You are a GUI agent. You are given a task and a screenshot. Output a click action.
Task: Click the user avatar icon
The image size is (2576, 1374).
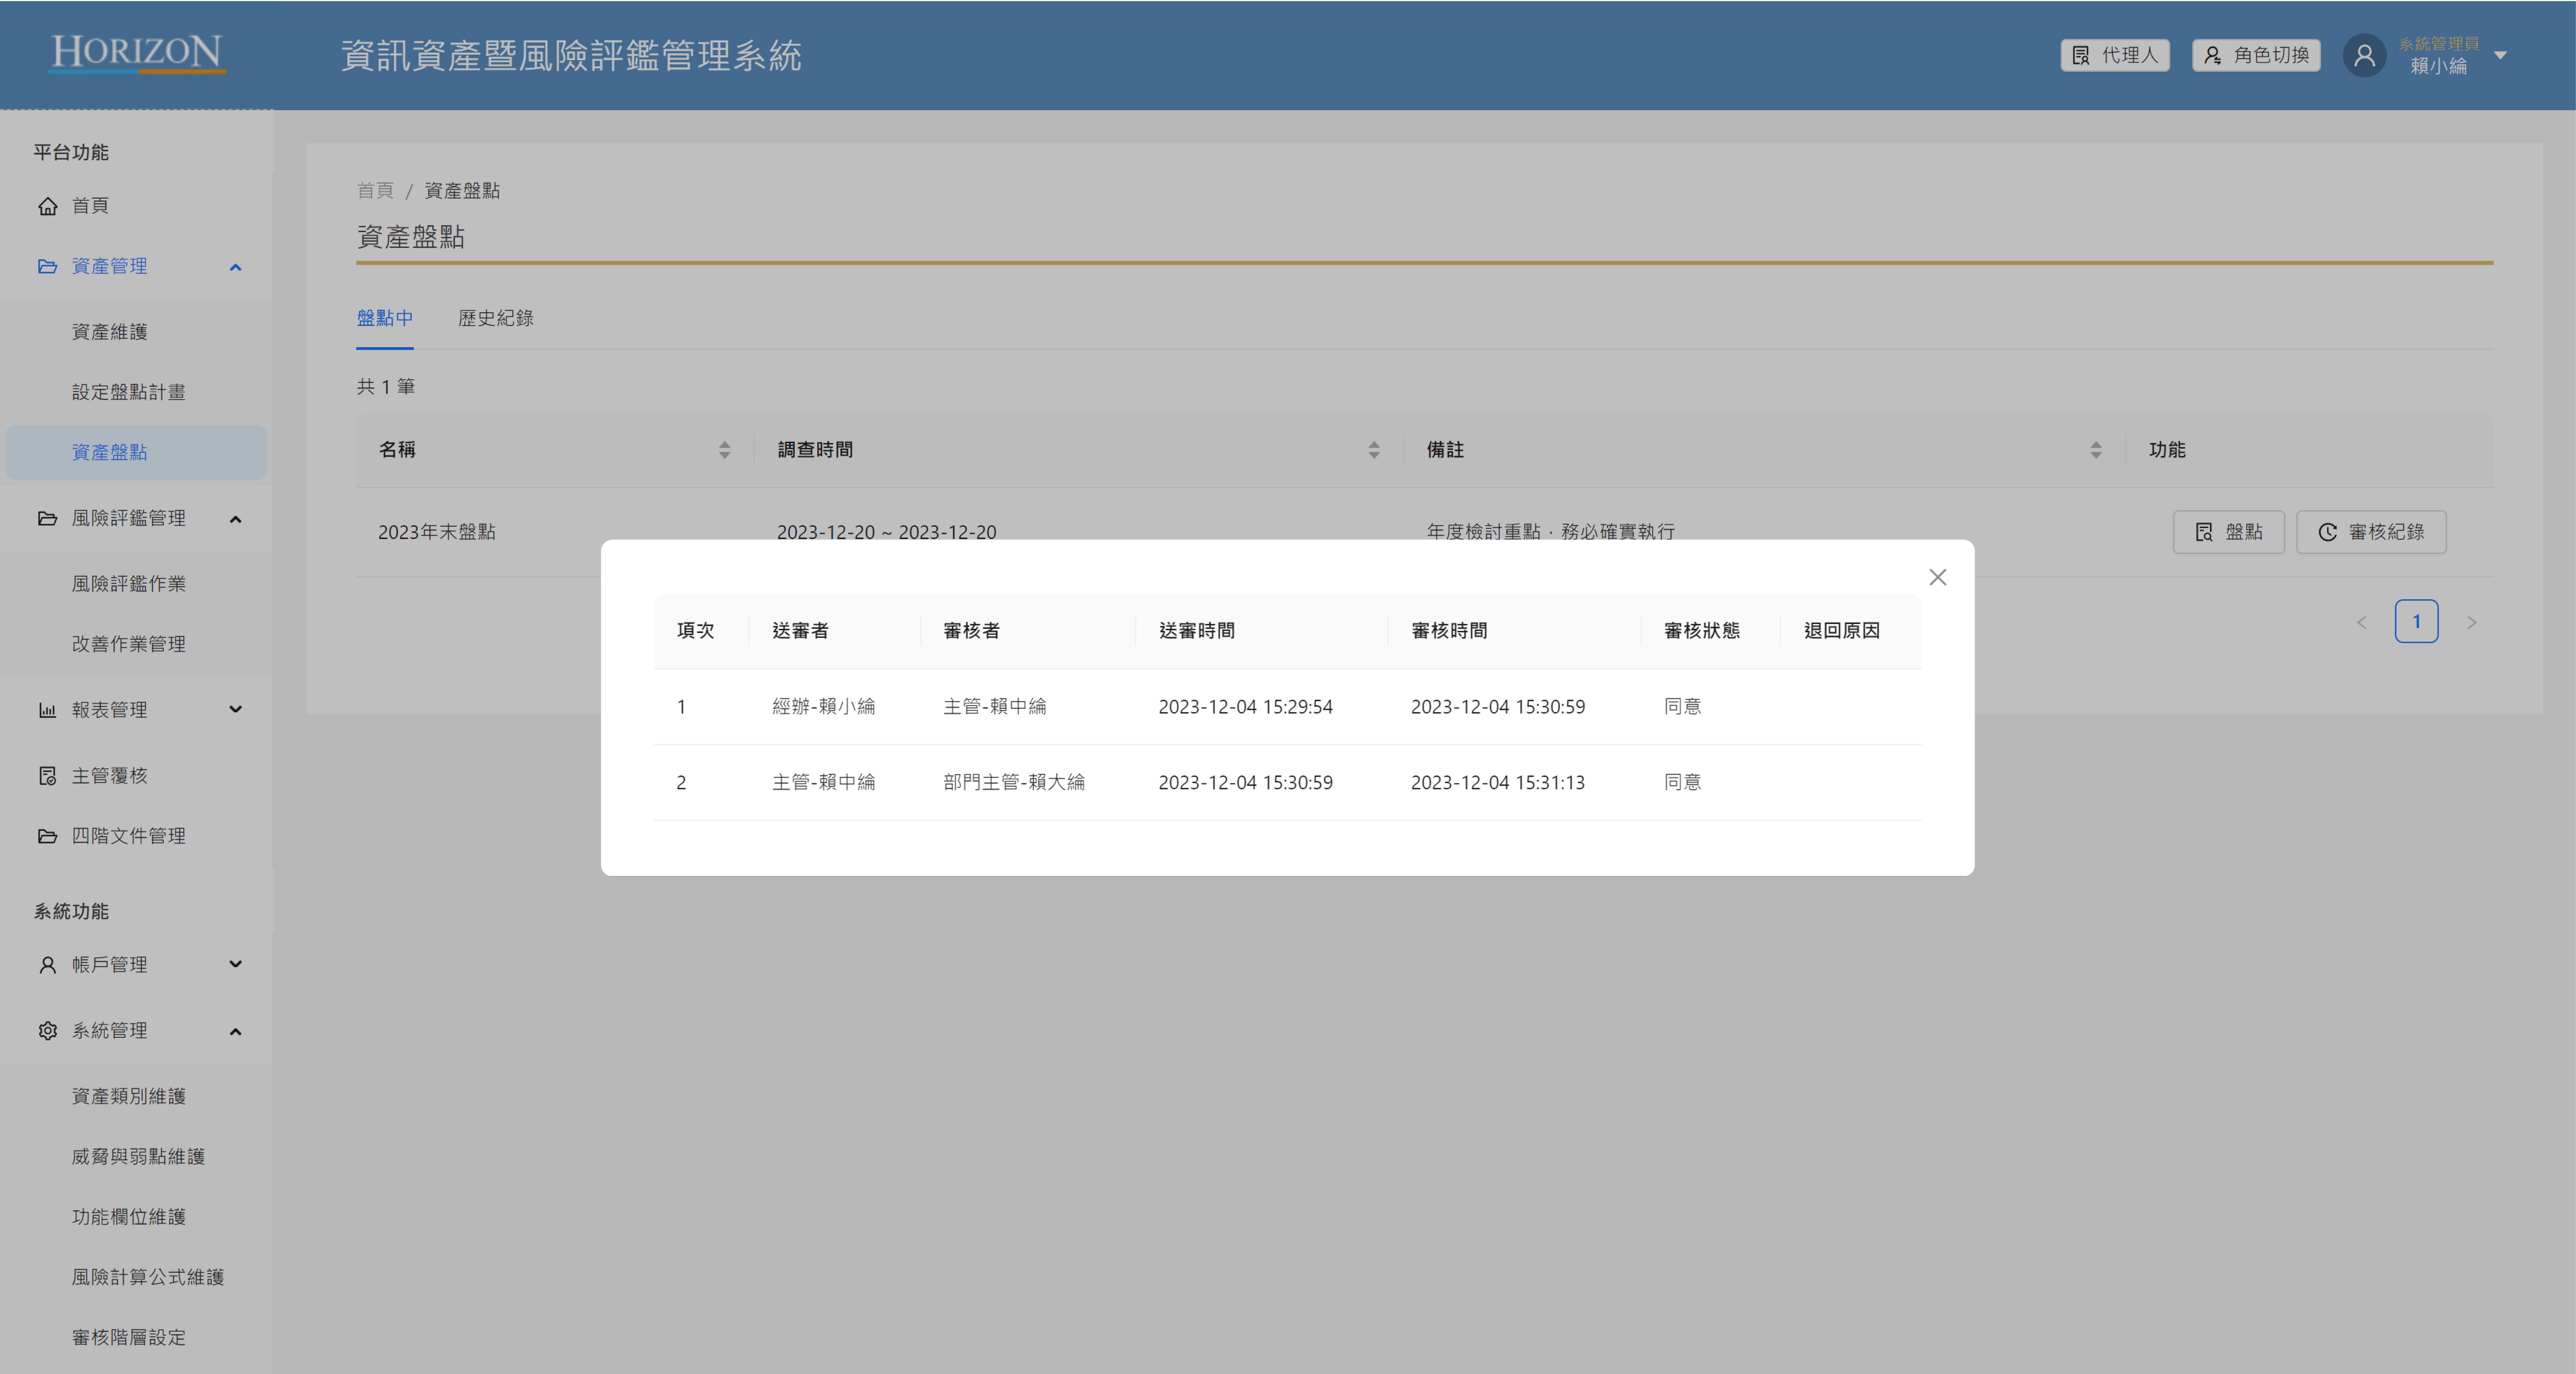tap(2364, 55)
